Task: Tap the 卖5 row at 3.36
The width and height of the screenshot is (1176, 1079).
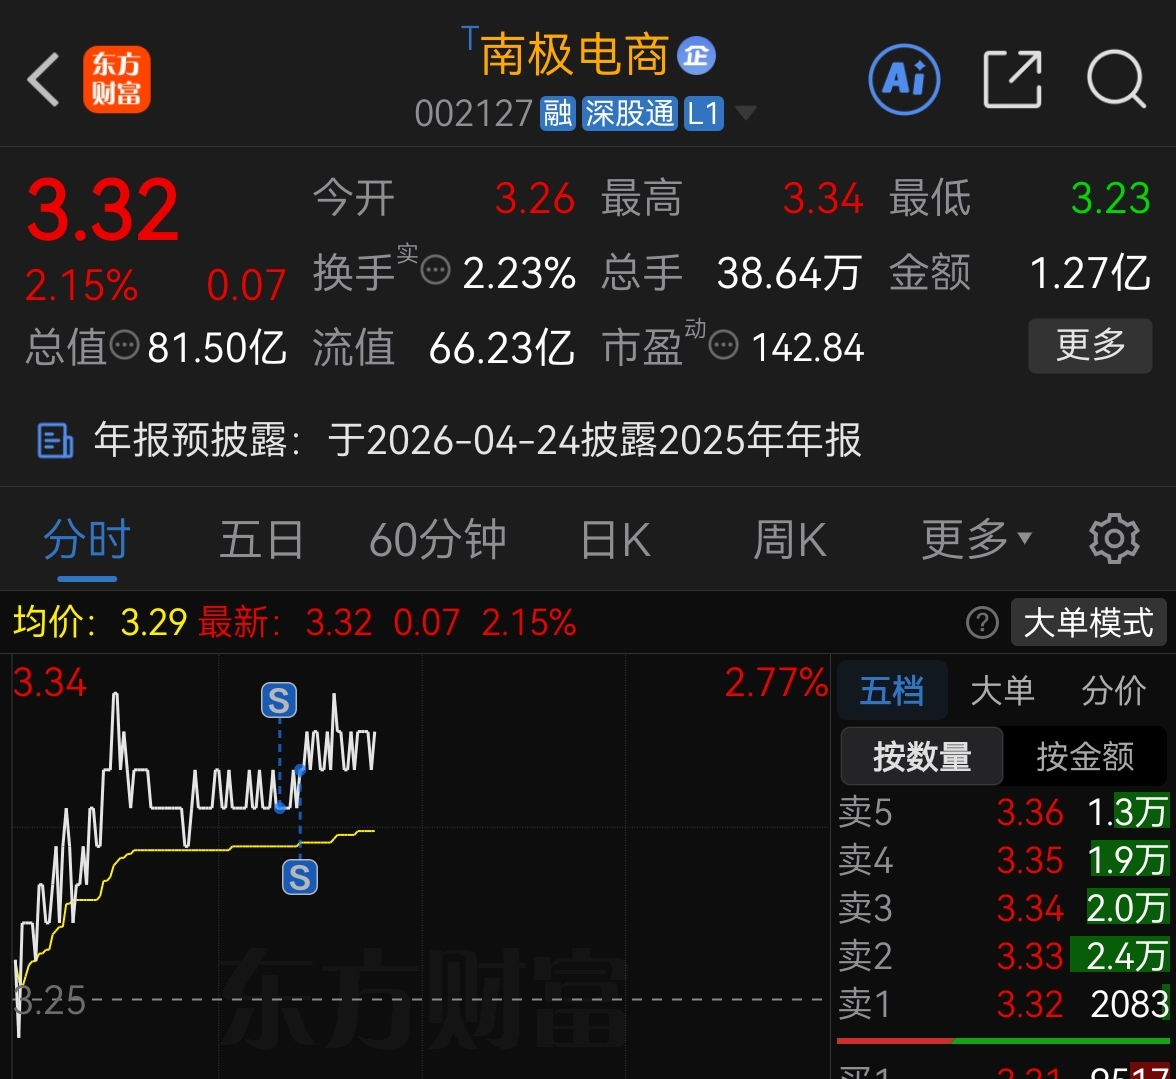Action: coord(1004,812)
